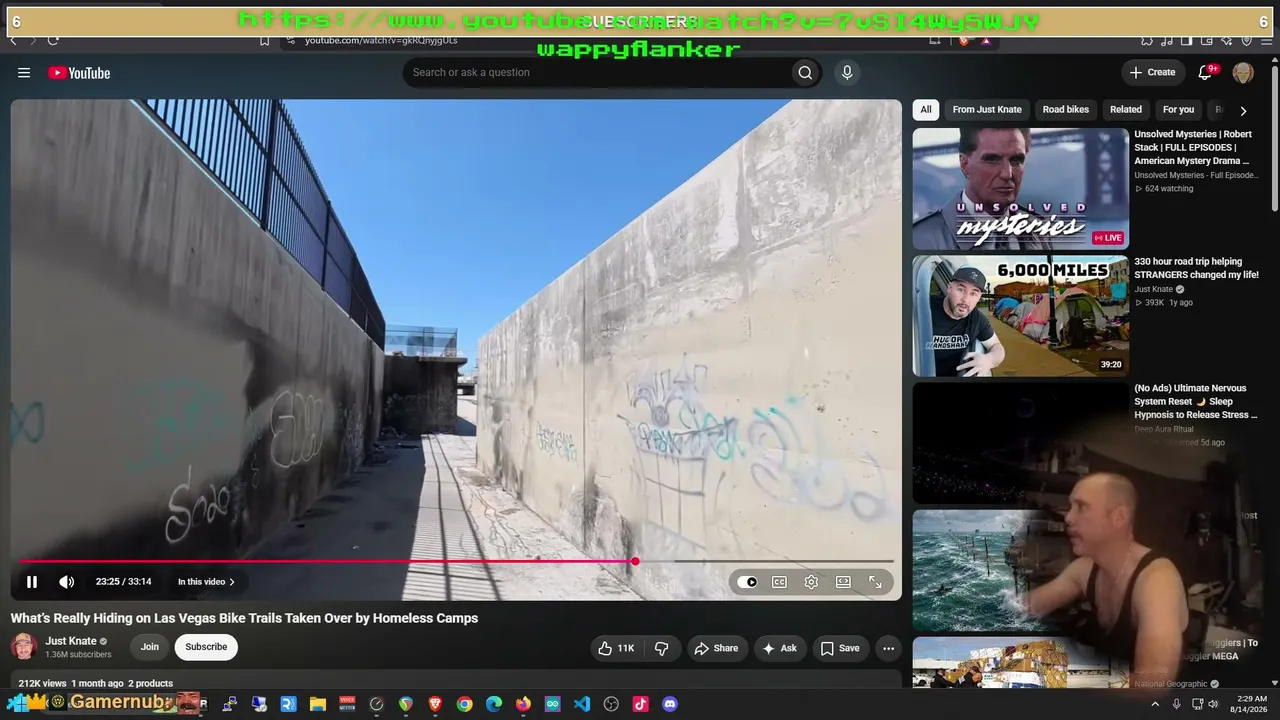Launch Google Chrome from the taskbar

tap(464, 704)
